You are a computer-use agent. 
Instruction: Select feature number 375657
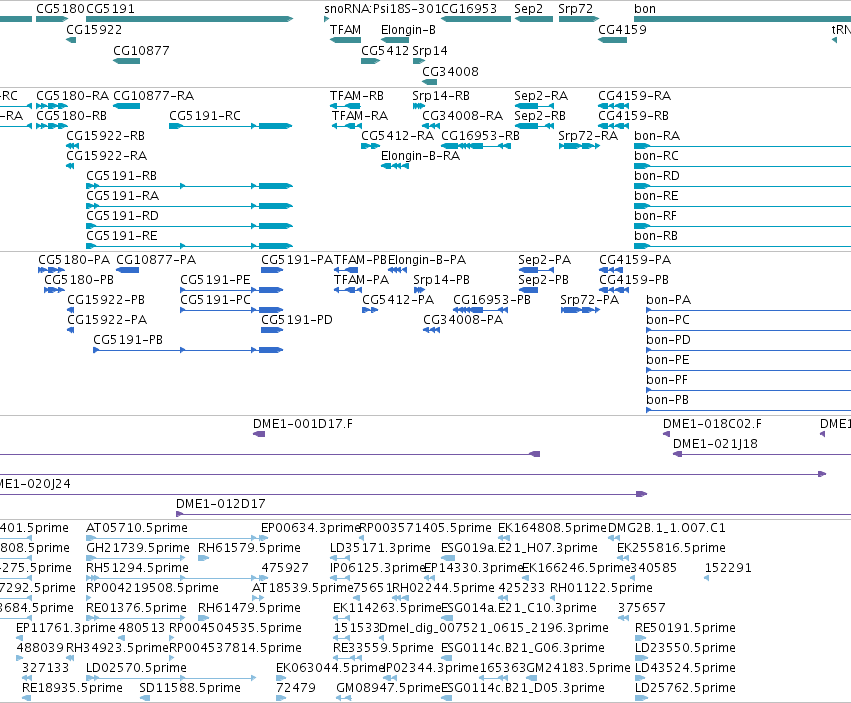(x=642, y=607)
